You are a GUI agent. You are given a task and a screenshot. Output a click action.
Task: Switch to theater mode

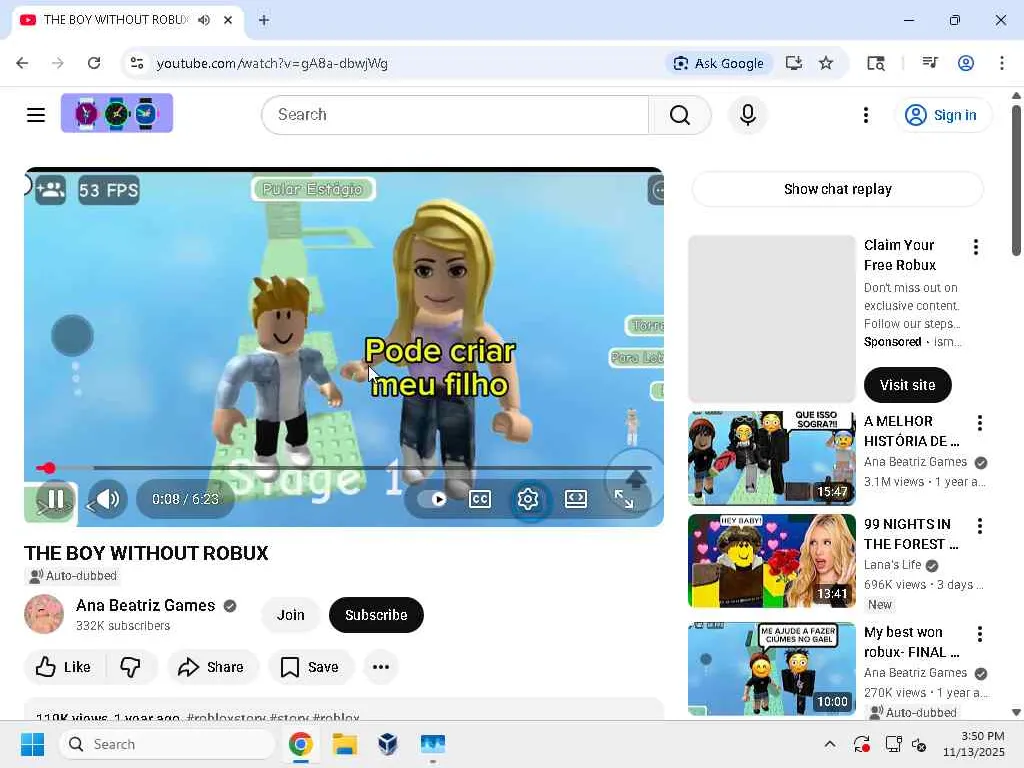click(575, 500)
